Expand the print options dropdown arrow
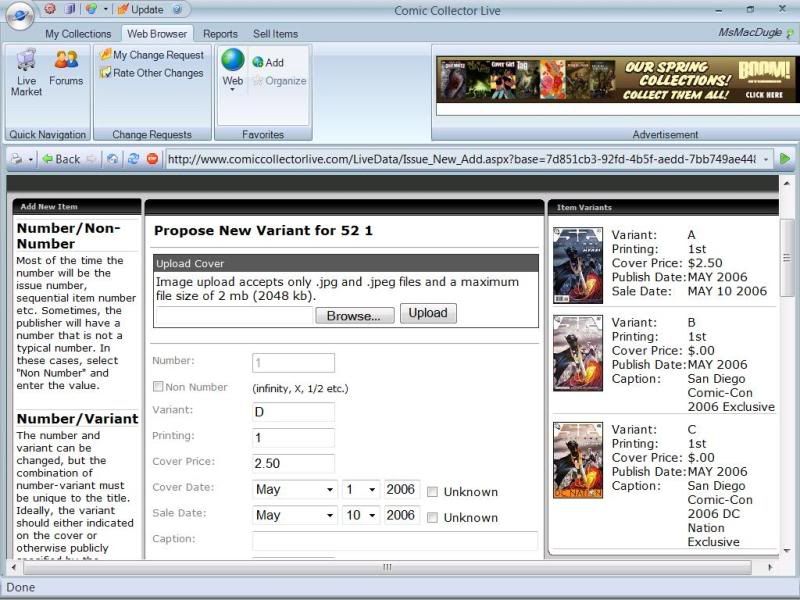Image resolution: width=800 pixels, height=600 pixels. (31, 160)
